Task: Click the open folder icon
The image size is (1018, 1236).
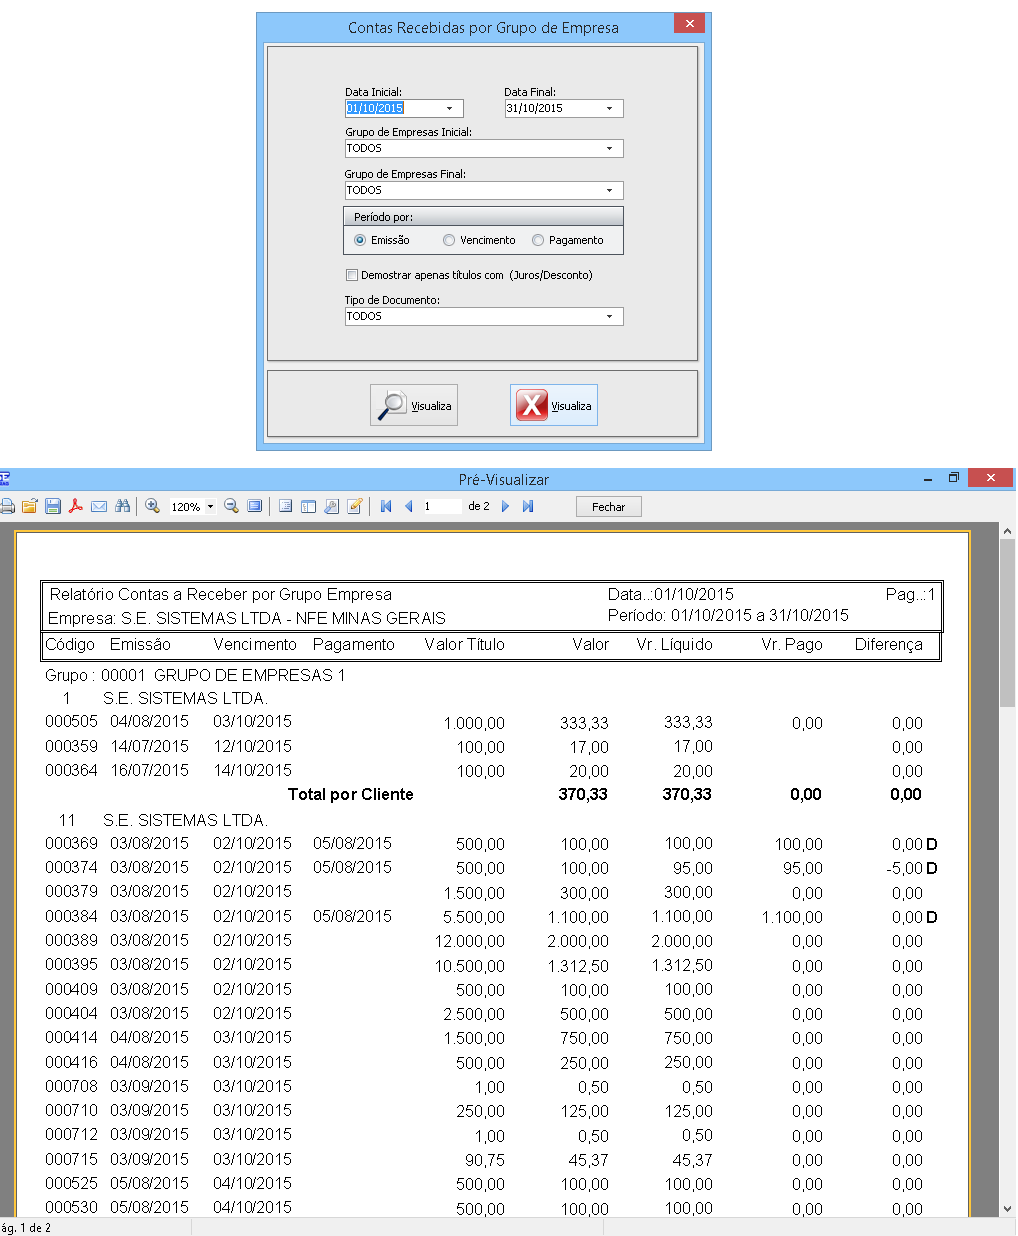Action: (30, 507)
